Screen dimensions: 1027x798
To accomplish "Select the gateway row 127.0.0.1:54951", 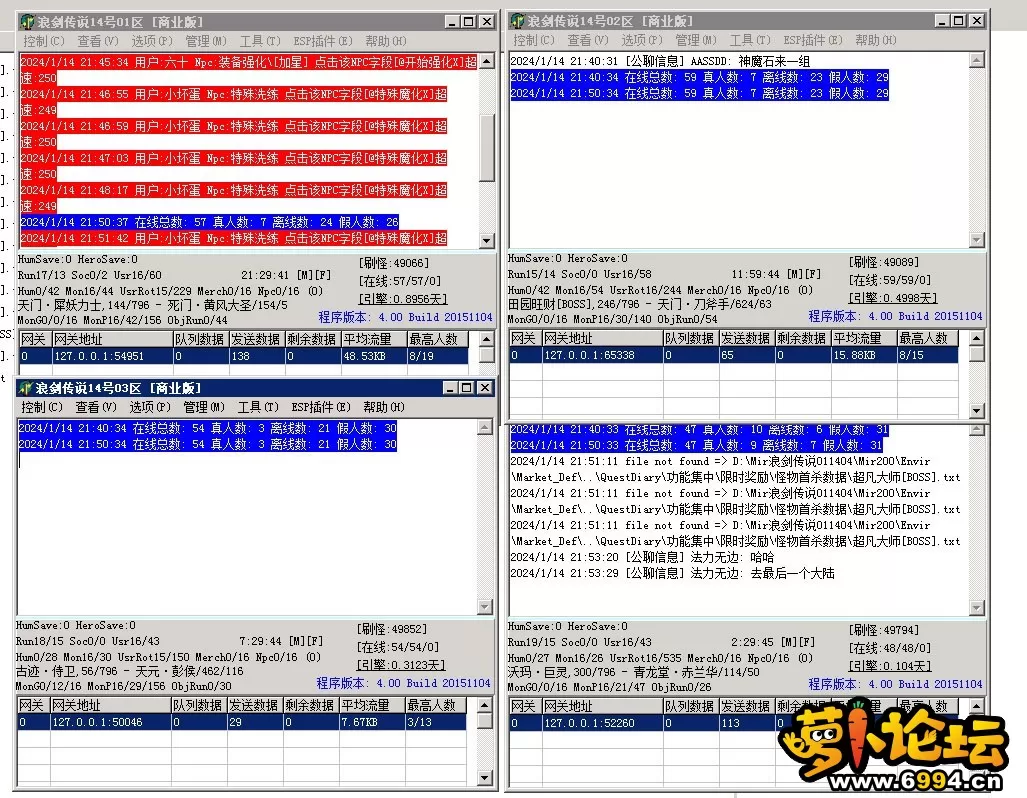I will click(243, 356).
